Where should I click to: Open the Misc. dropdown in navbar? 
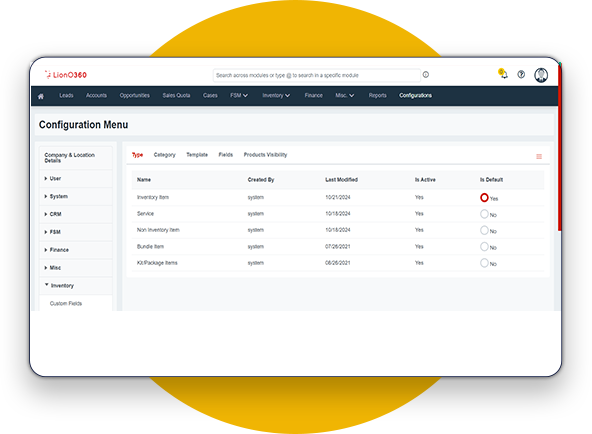pyautogui.click(x=344, y=95)
